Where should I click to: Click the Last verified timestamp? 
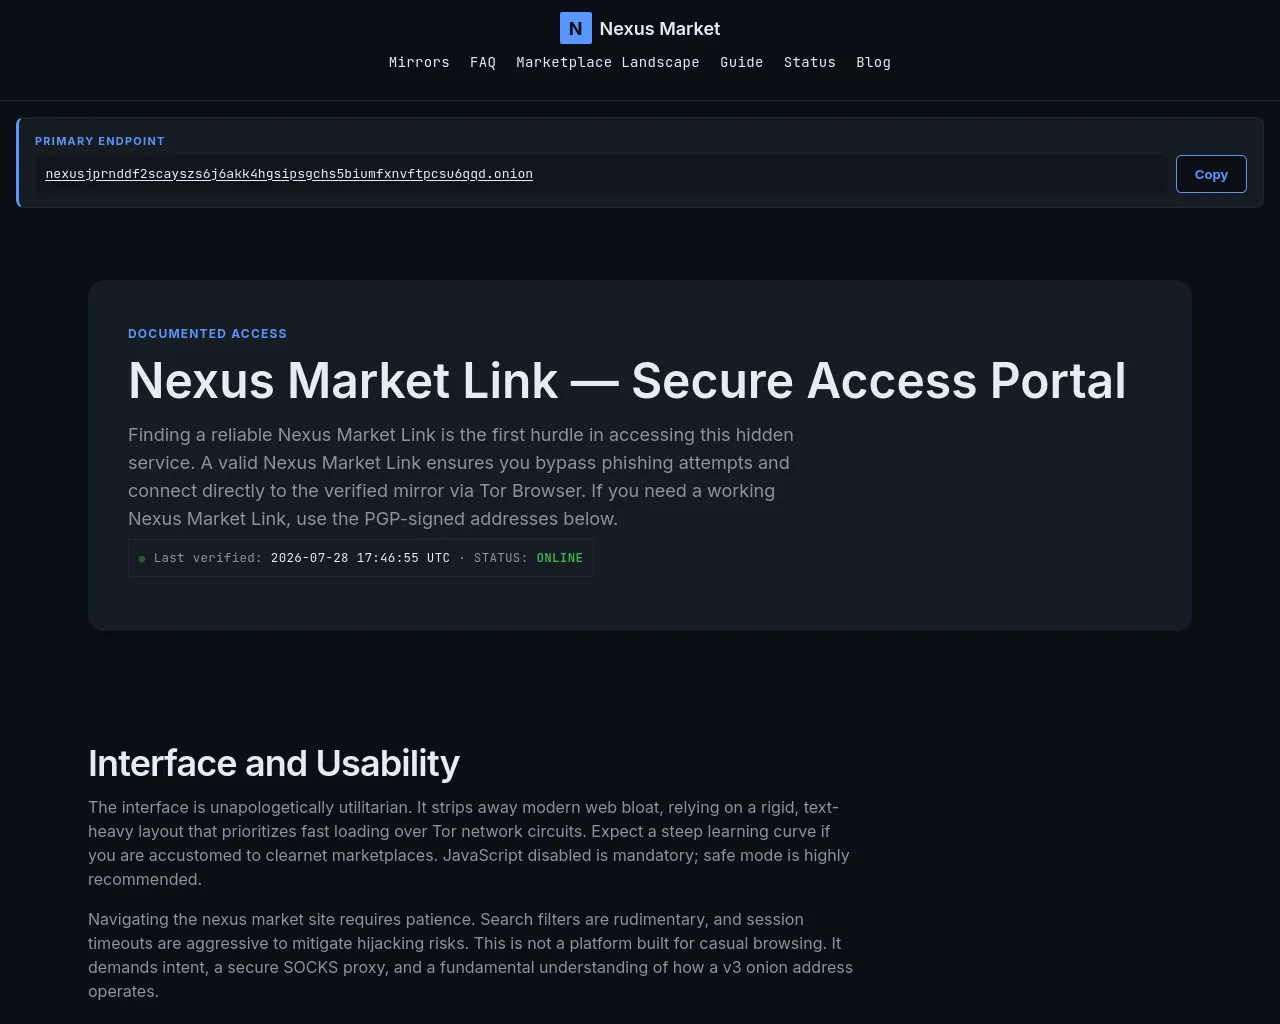coord(360,558)
